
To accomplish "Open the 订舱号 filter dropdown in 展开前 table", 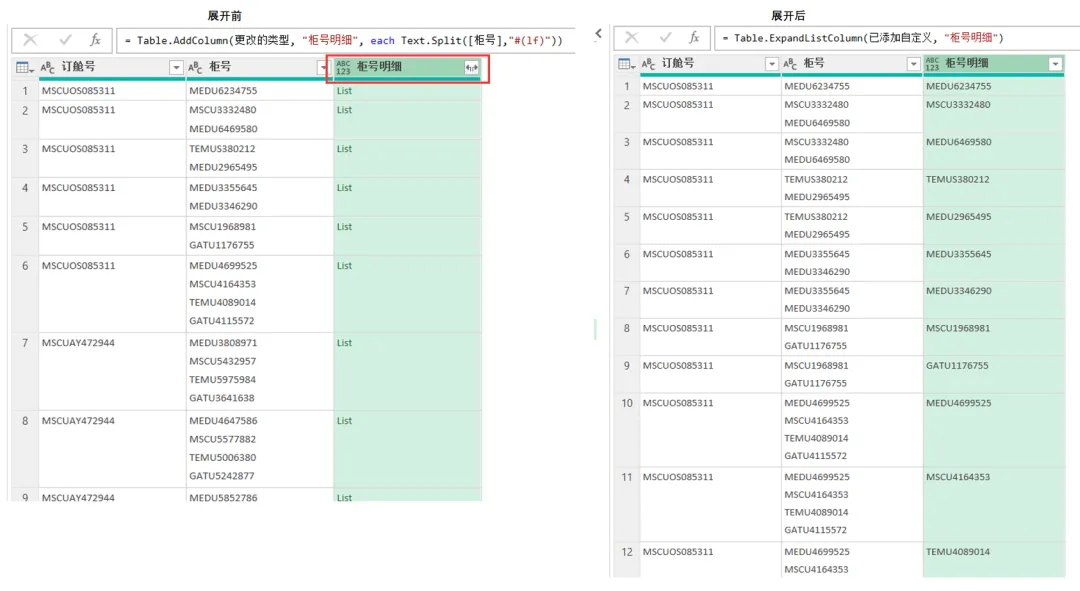I will pyautogui.click(x=176, y=68).
